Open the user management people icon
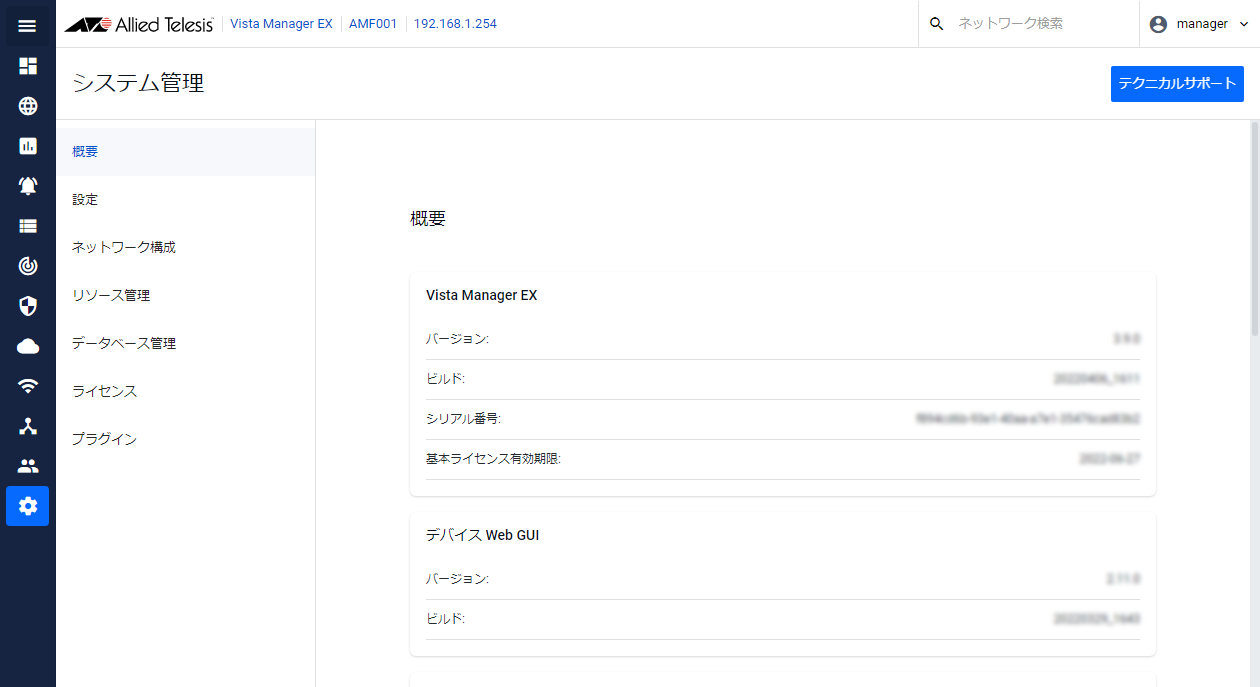The height and width of the screenshot is (687, 1260). click(x=28, y=466)
